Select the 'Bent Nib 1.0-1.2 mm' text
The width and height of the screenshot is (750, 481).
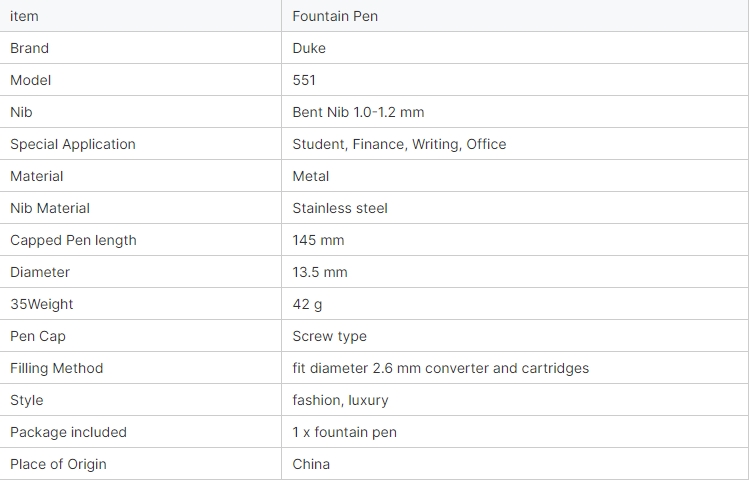point(358,112)
